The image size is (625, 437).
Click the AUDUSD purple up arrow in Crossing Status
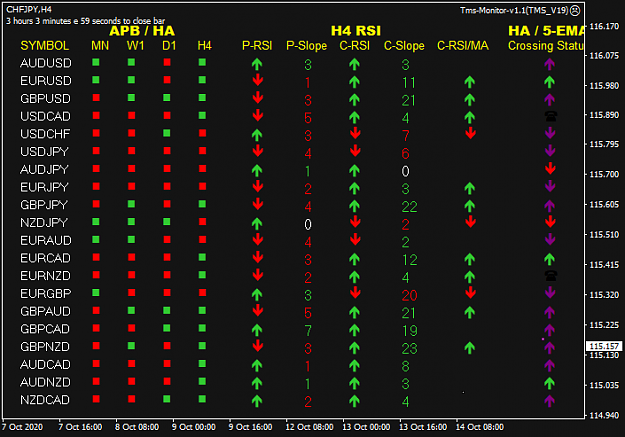click(x=550, y=64)
